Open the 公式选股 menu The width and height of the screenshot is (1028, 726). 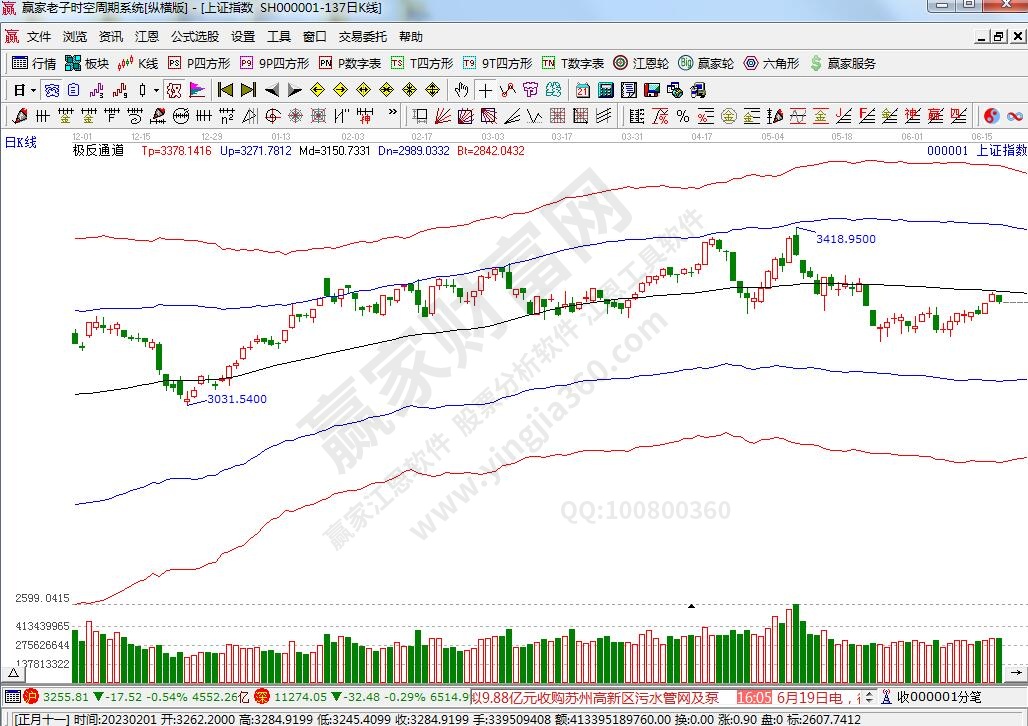pyautogui.click(x=194, y=37)
